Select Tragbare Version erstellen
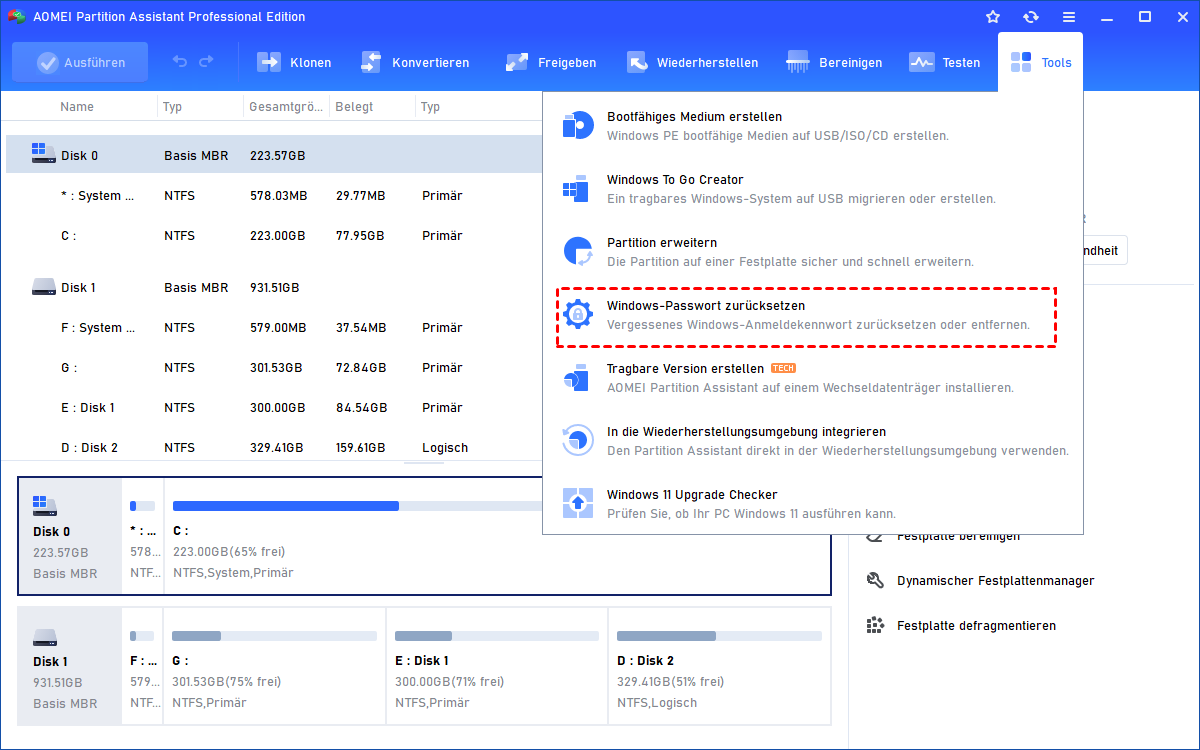Screen dimensions: 1200x750 (812, 378)
